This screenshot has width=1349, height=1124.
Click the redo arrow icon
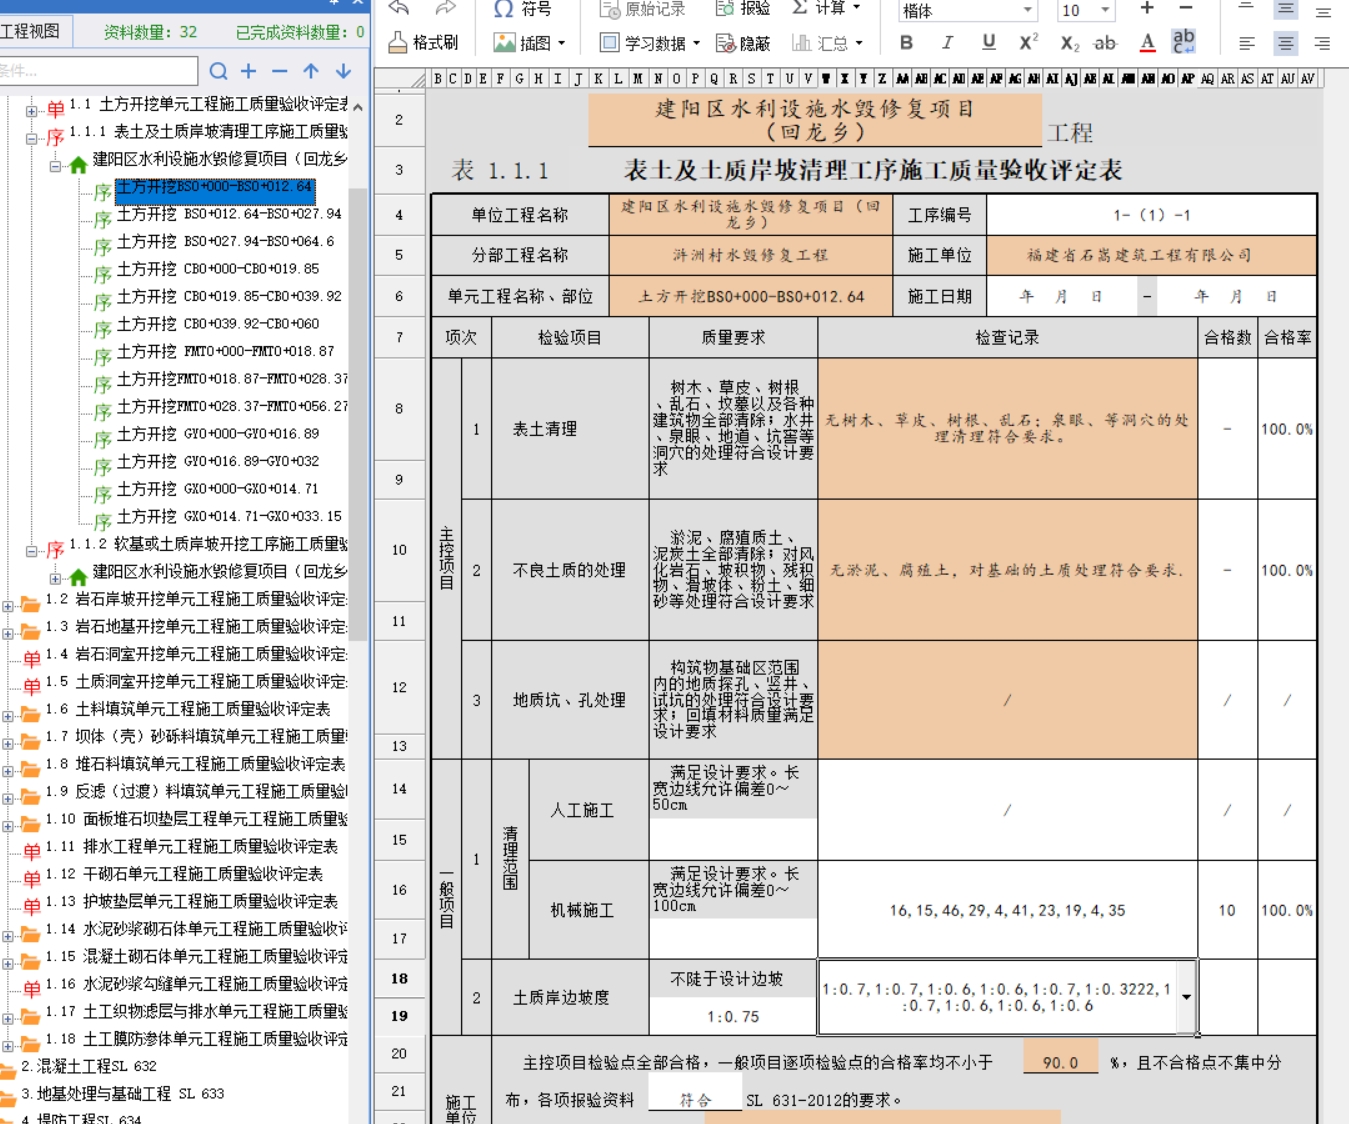click(446, 8)
